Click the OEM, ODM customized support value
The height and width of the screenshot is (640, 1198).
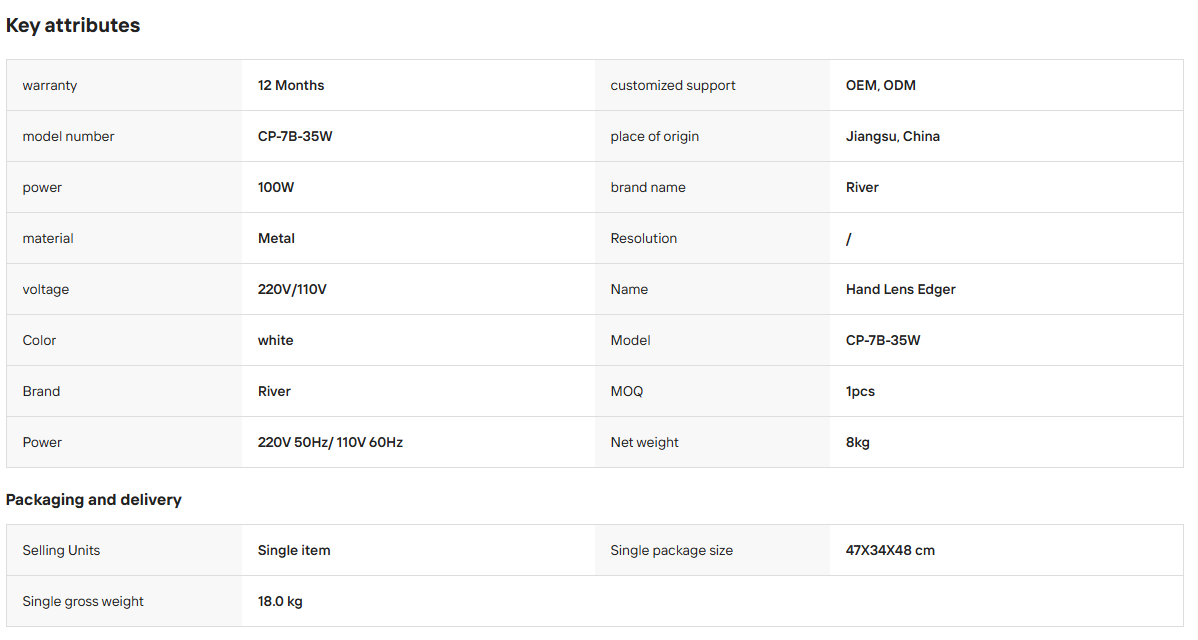pyautogui.click(x=880, y=86)
